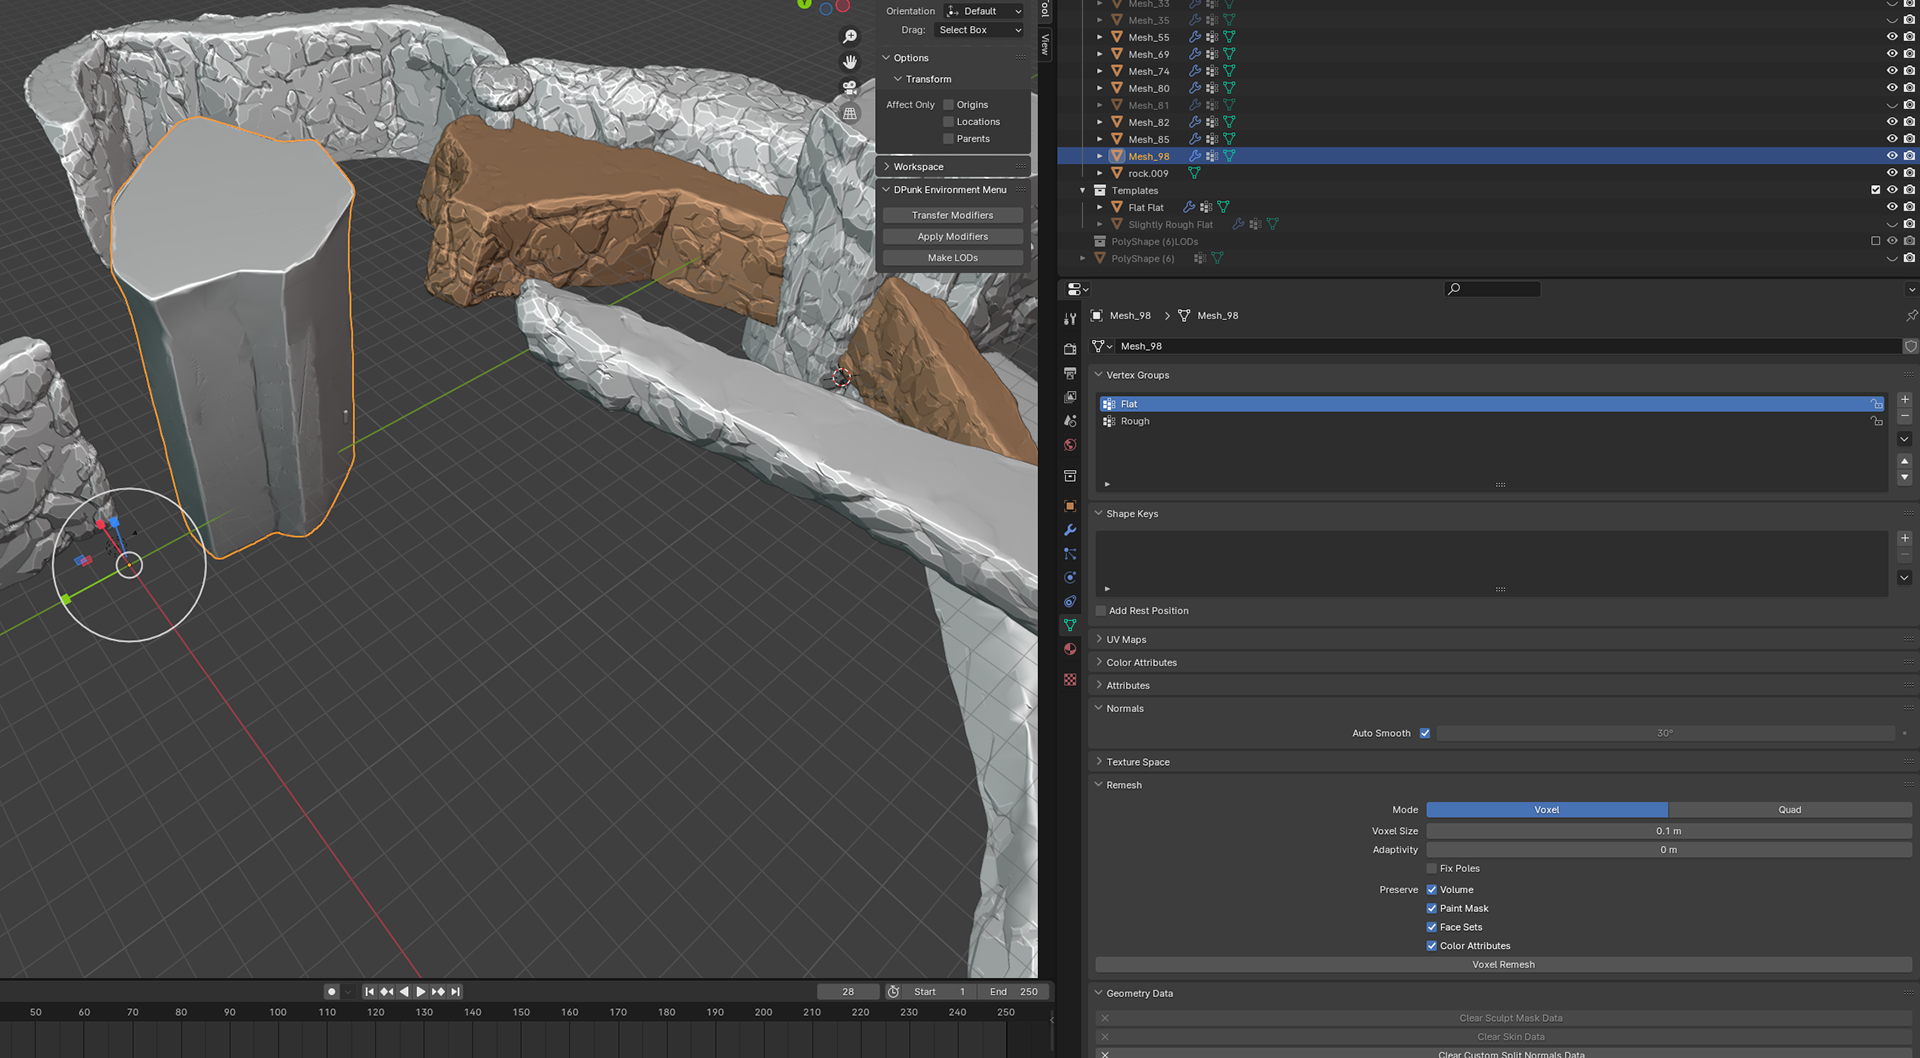Add a new vertex group
The width and height of the screenshot is (1920, 1058).
(1904, 399)
